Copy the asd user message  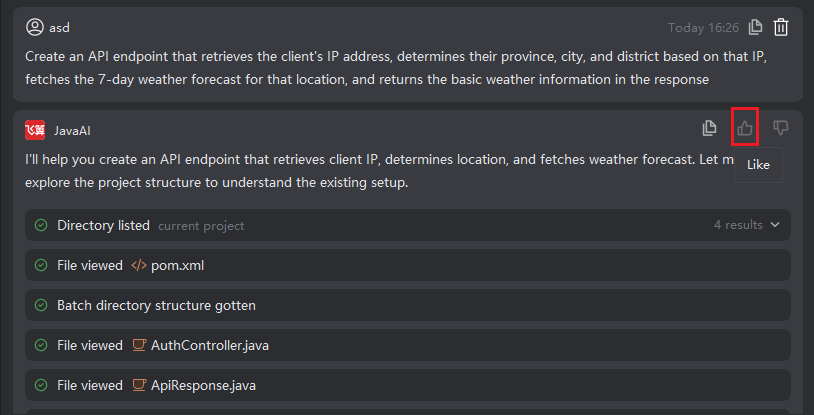757,28
